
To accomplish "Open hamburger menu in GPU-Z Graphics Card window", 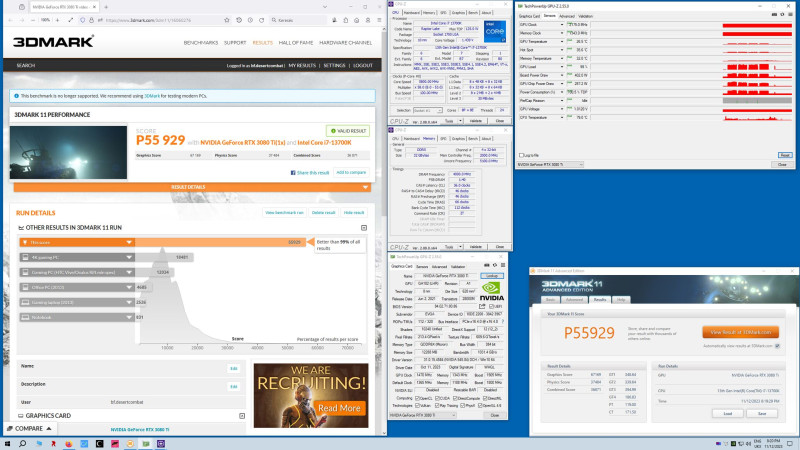I will pos(503,265).
